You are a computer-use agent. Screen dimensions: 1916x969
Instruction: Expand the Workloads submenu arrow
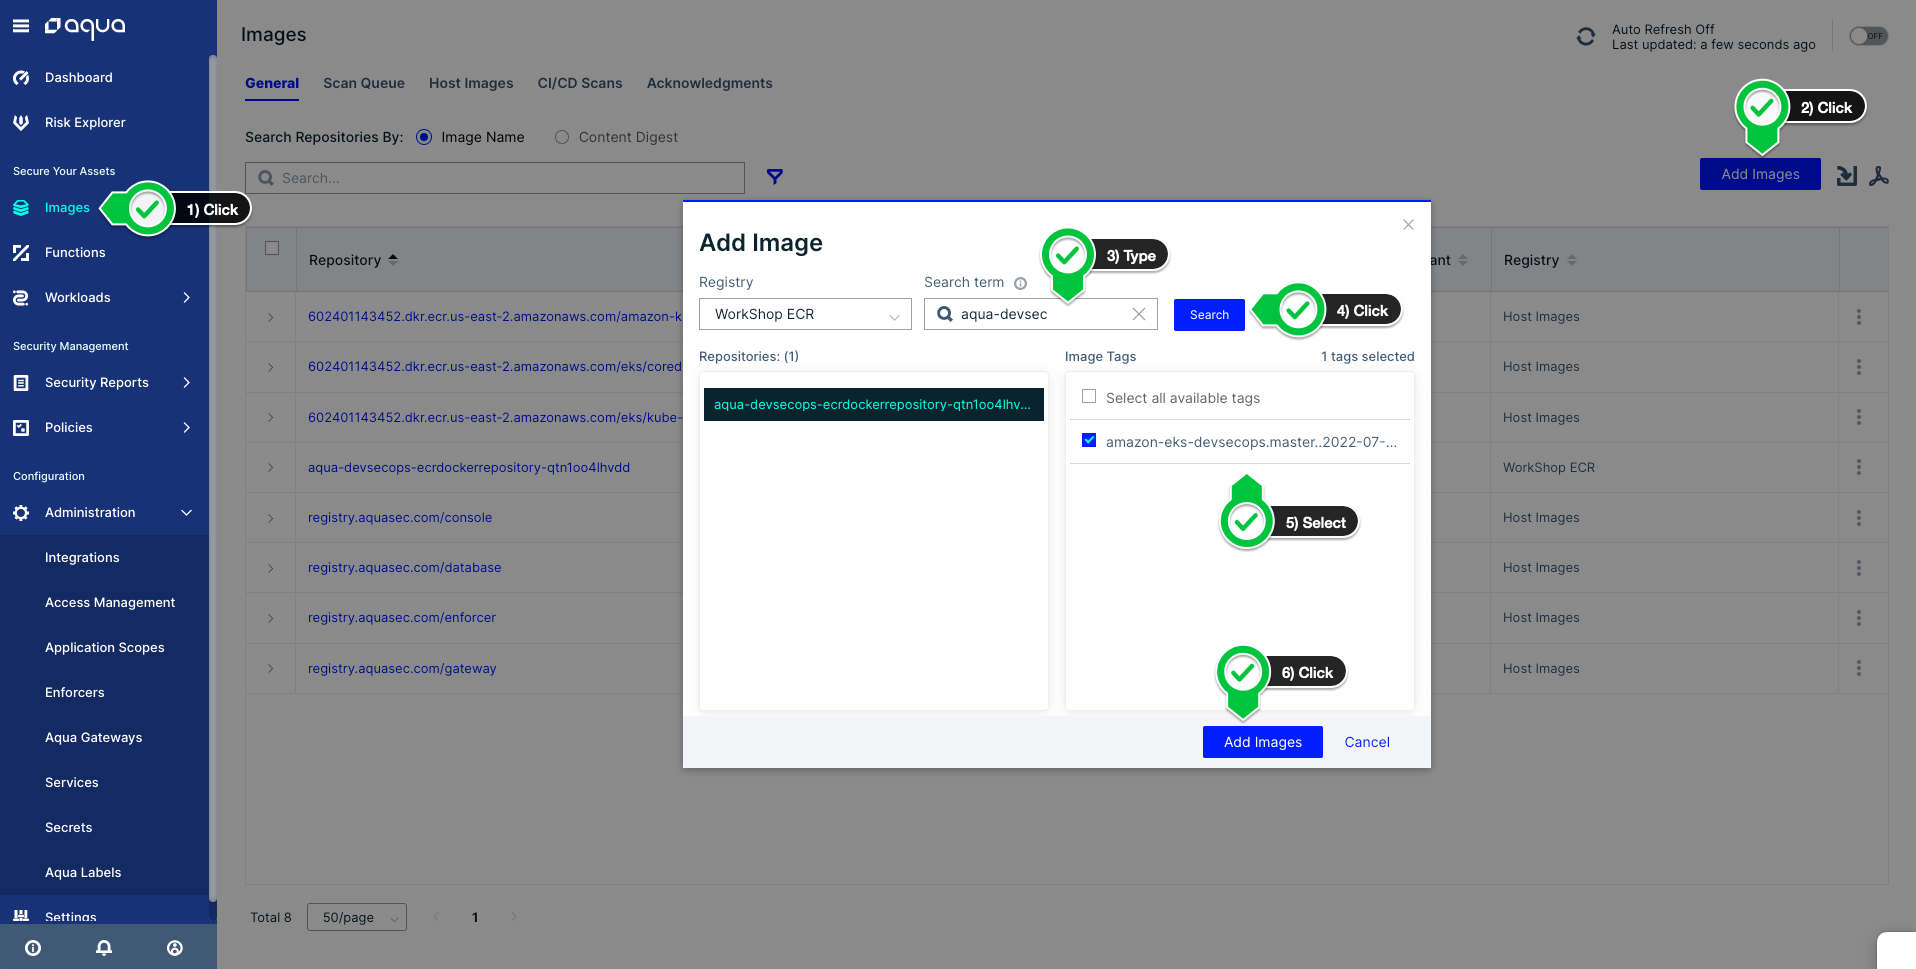(186, 297)
